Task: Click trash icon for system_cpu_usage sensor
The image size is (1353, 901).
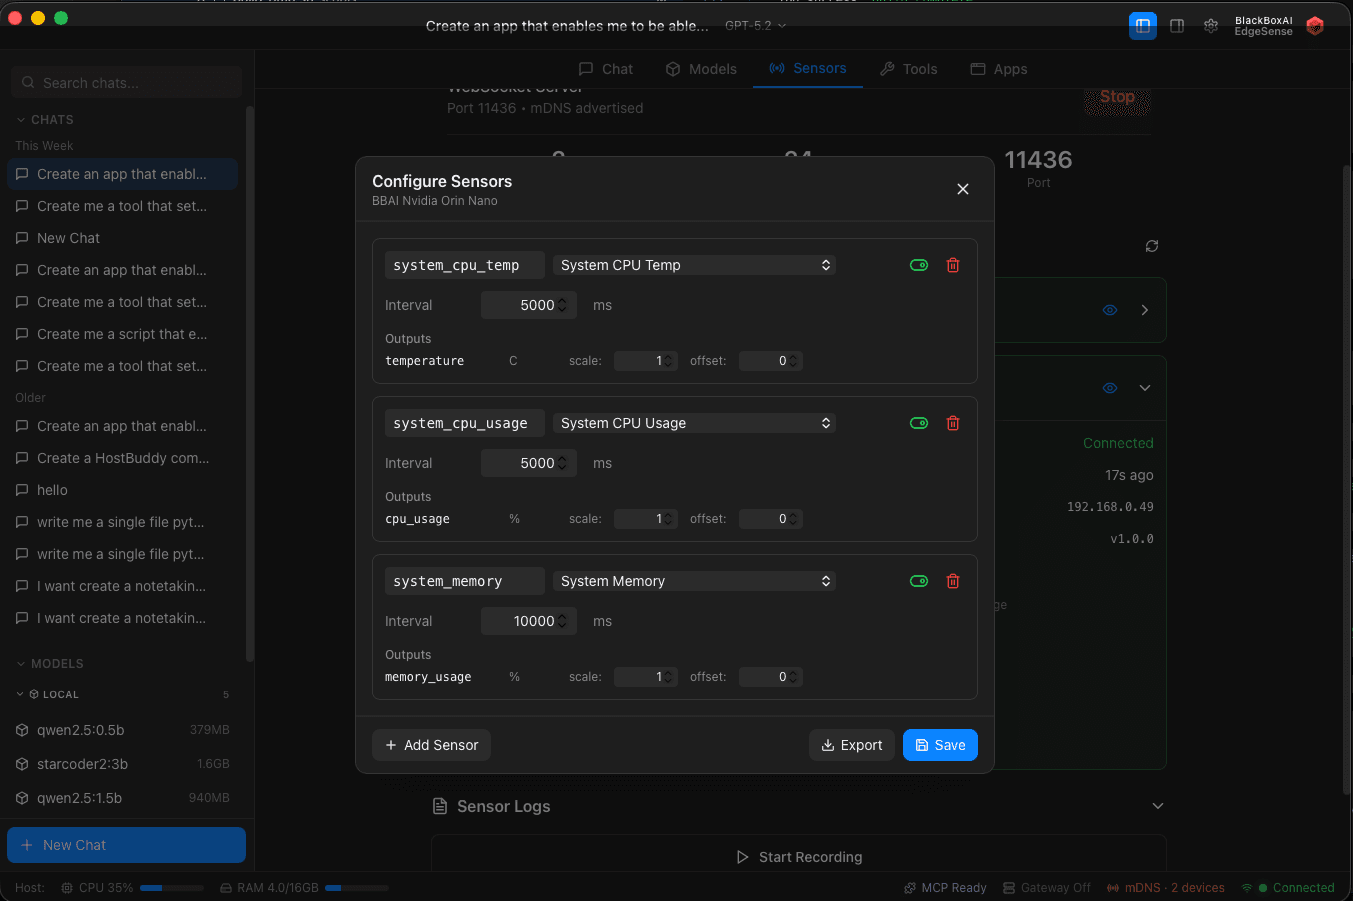Action: click(953, 423)
